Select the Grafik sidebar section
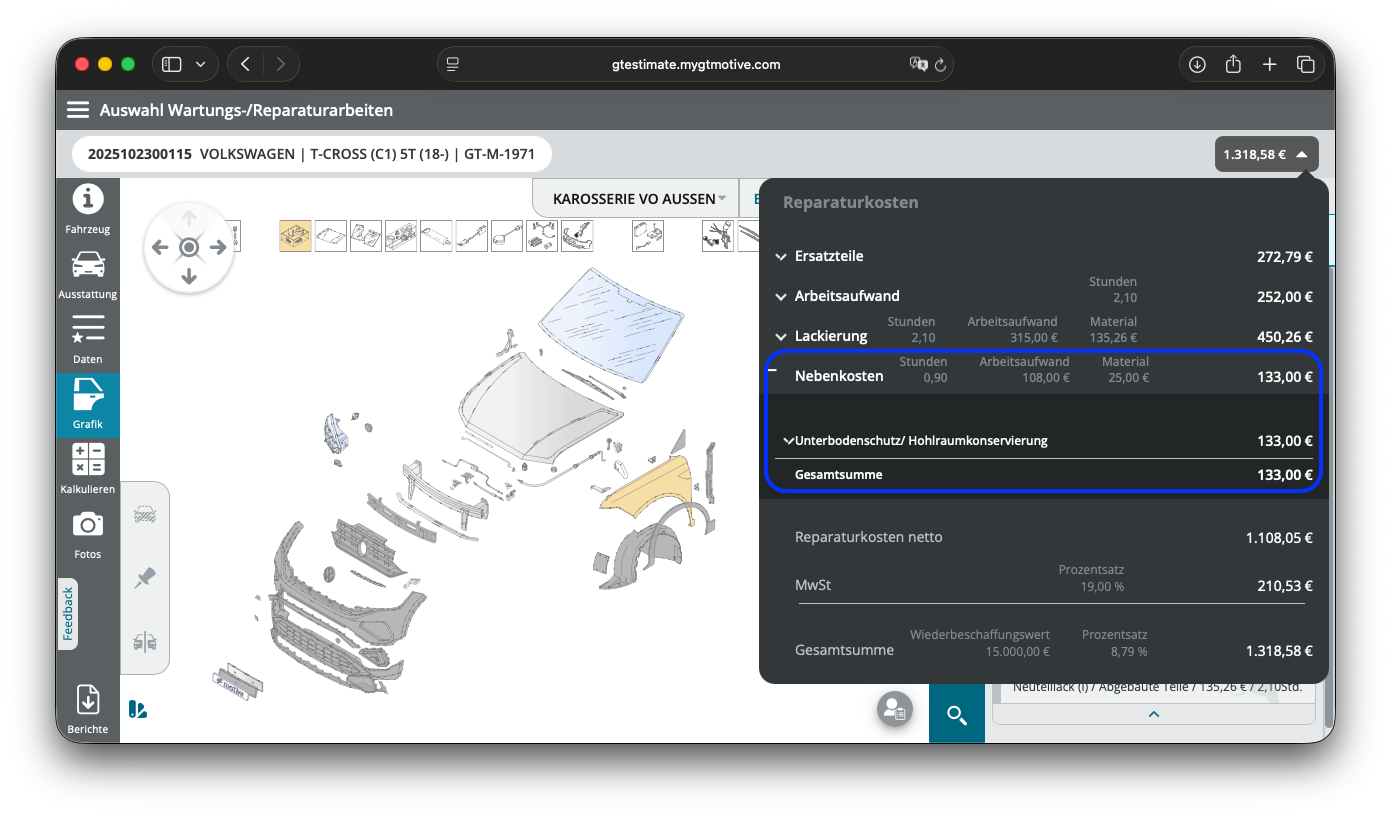Viewport: 1391px width, 817px height. click(88, 405)
